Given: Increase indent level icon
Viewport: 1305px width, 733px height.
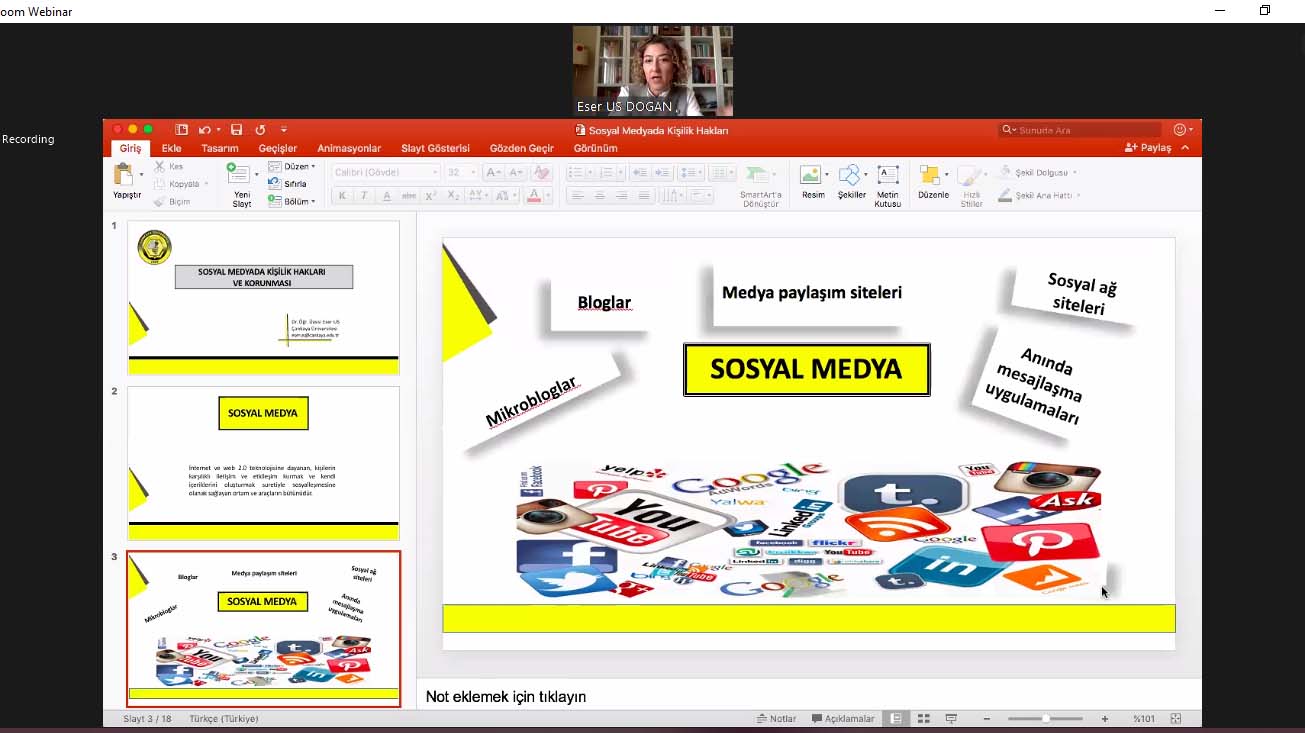Looking at the screenshot, I should [x=662, y=172].
